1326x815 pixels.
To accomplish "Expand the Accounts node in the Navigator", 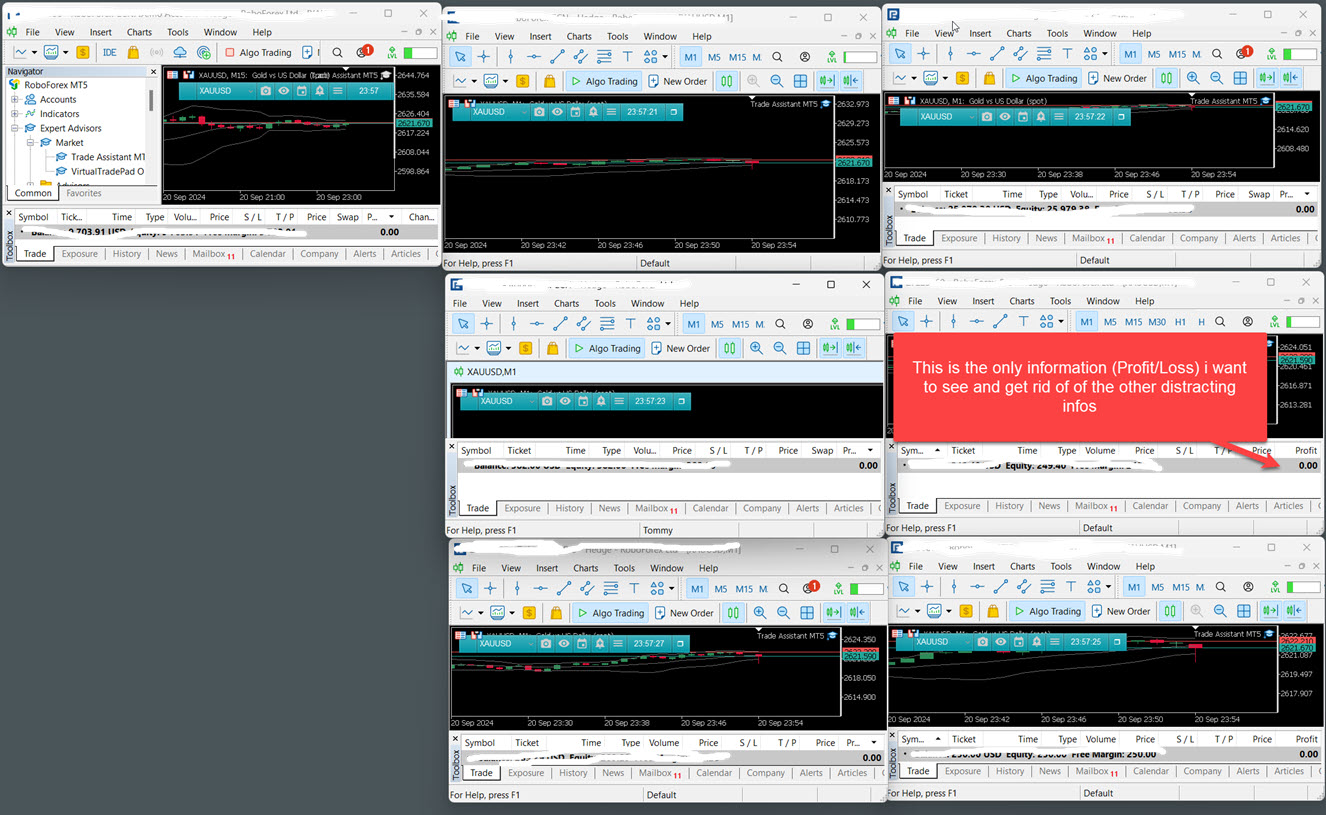I will coord(14,100).
